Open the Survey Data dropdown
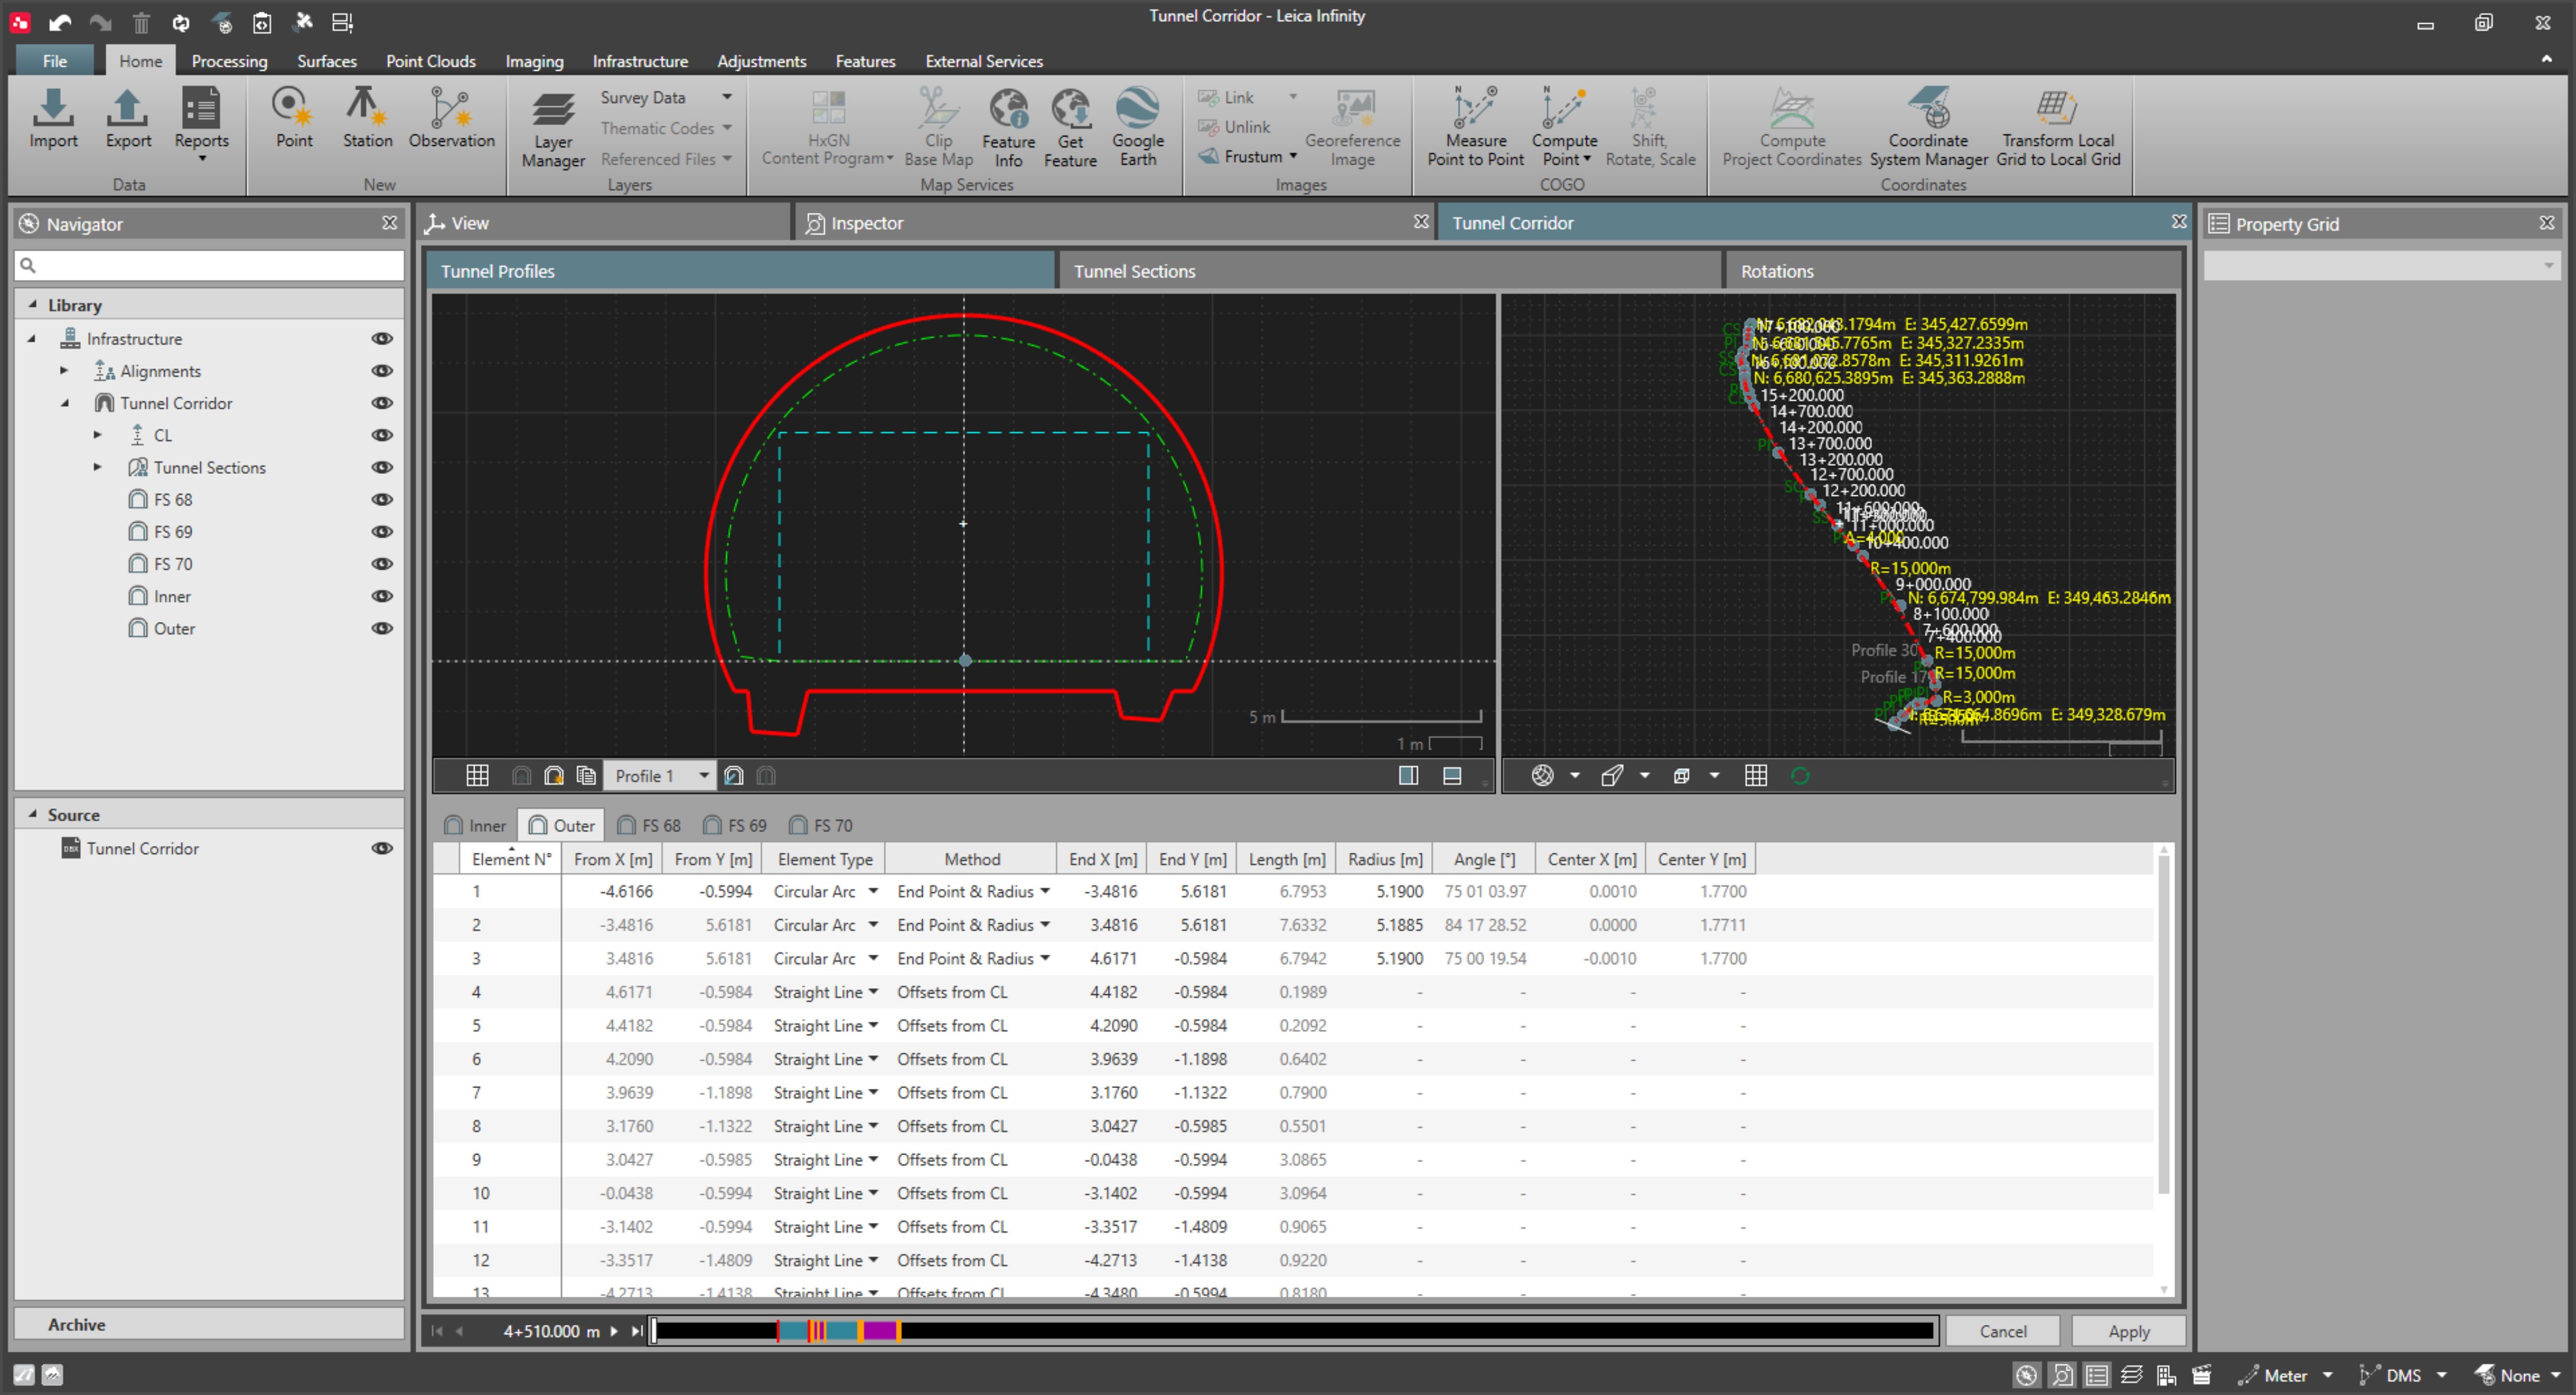 pyautogui.click(x=727, y=97)
